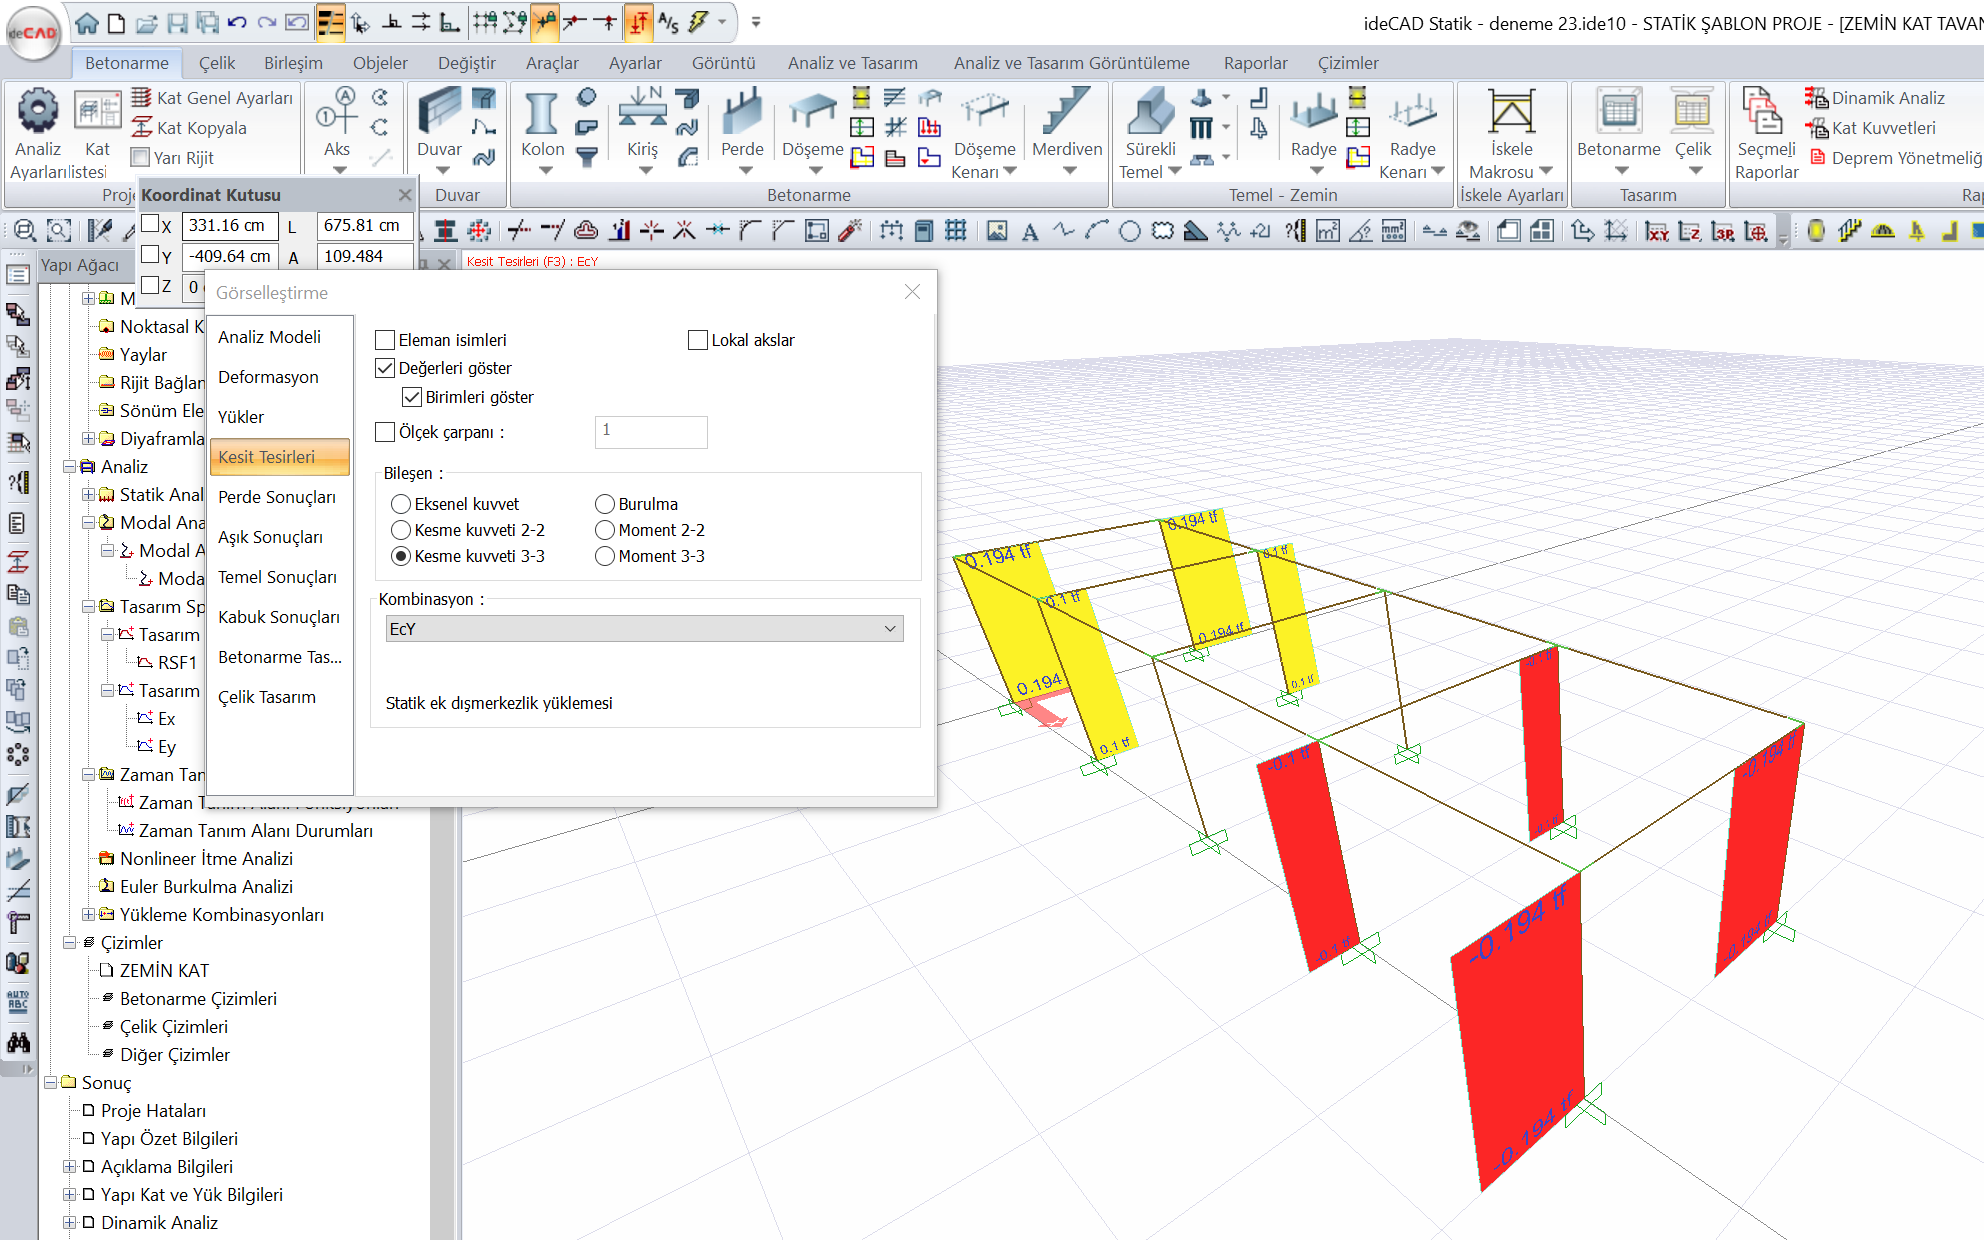Viewport: 1984px width, 1240px height.
Task: Select Proje Hataları tree item
Action: [x=153, y=1110]
